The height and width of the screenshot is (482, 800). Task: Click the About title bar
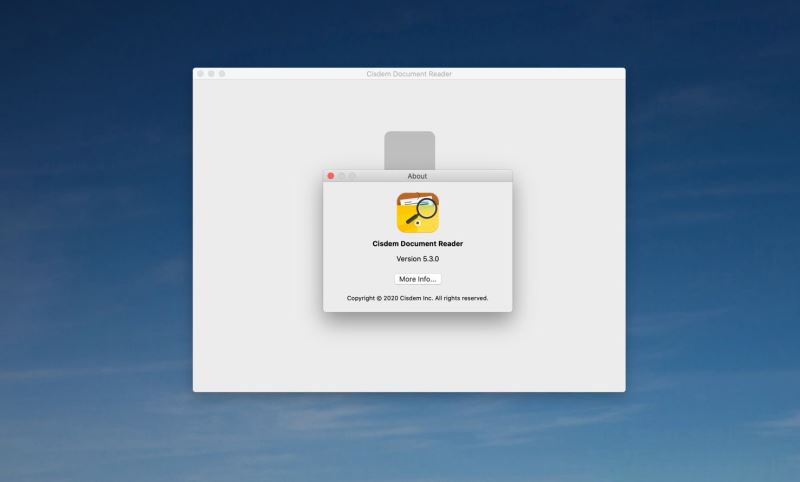click(417, 176)
